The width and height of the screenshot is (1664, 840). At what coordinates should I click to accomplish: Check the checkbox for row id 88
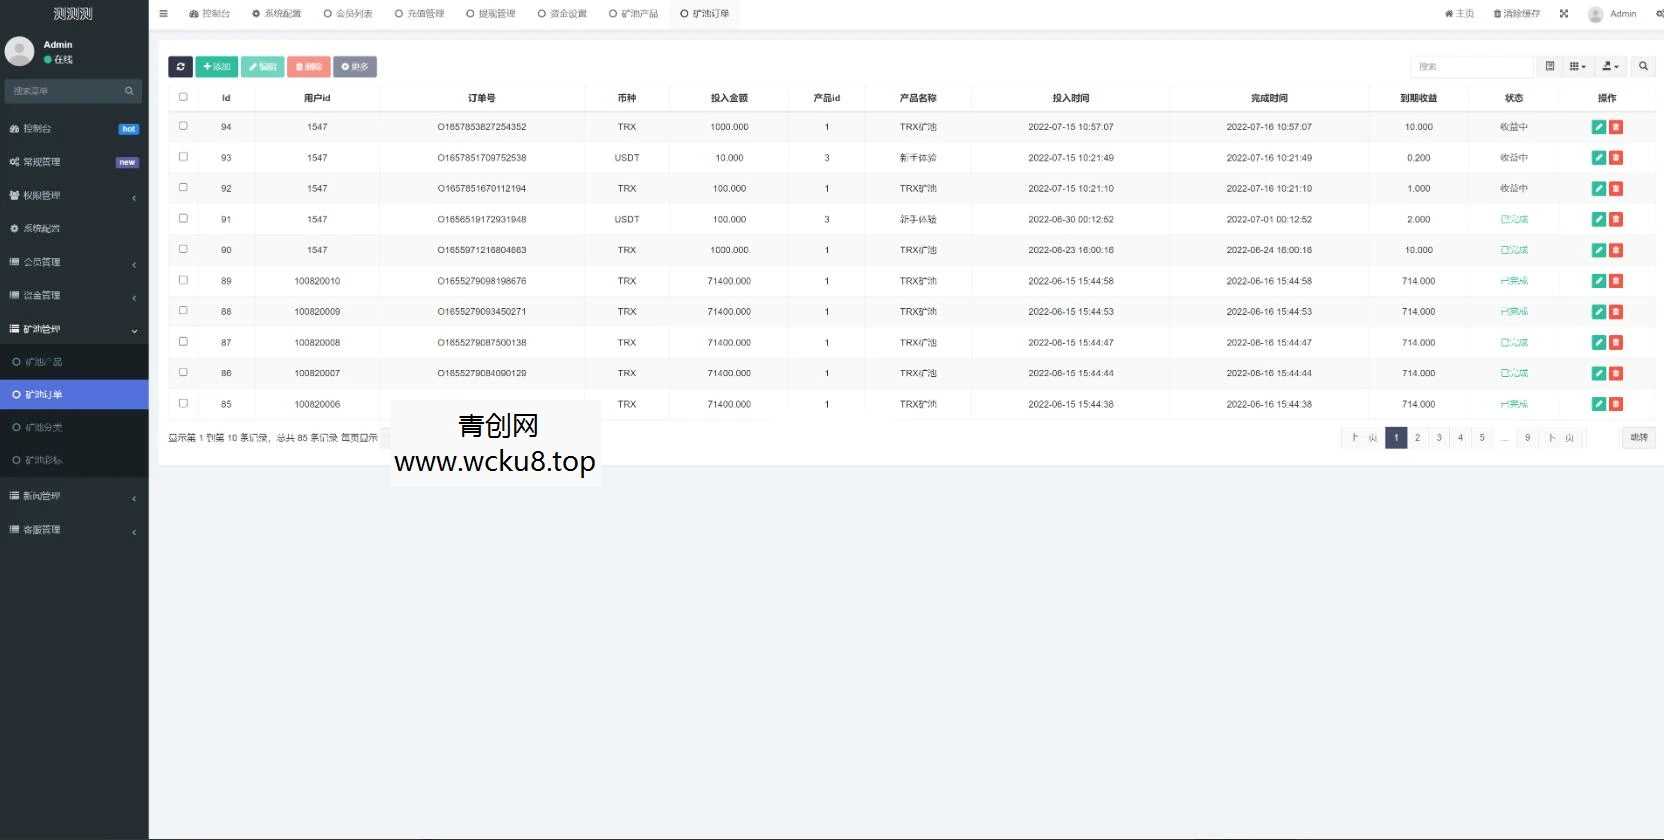click(183, 310)
